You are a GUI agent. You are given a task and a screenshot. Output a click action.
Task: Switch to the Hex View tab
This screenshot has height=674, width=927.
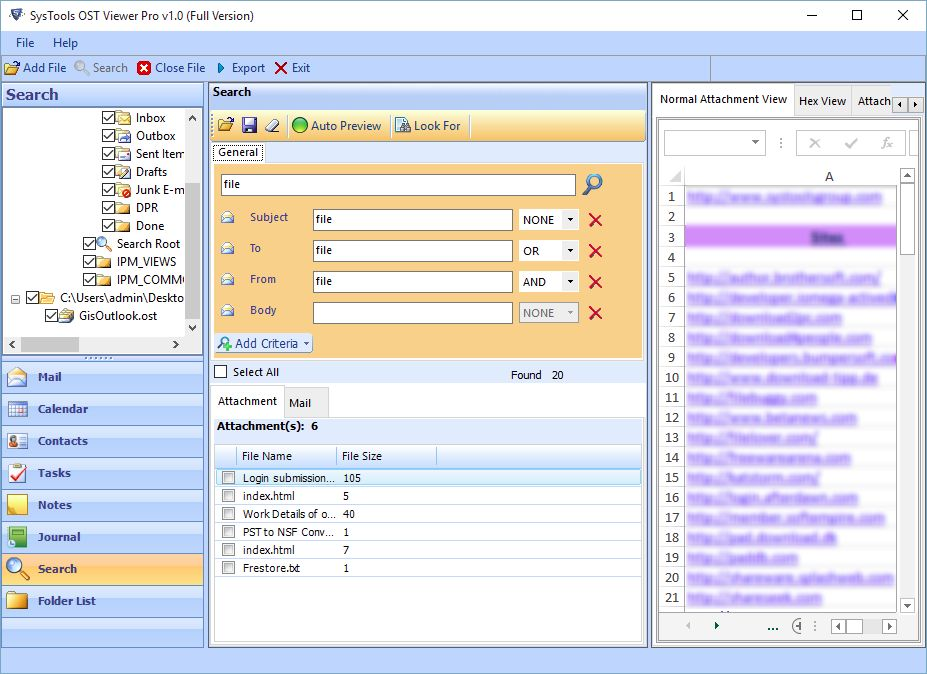coord(821,100)
